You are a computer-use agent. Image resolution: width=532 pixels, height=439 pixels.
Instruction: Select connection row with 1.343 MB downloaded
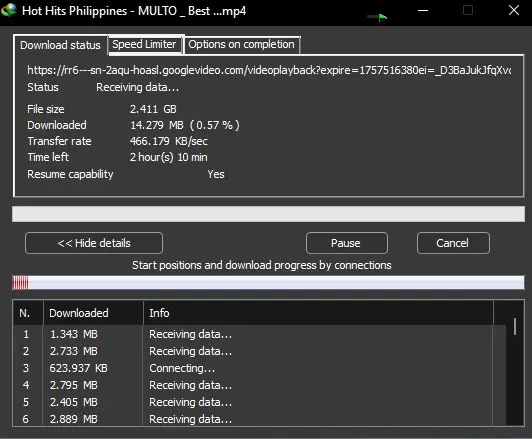coord(260,334)
